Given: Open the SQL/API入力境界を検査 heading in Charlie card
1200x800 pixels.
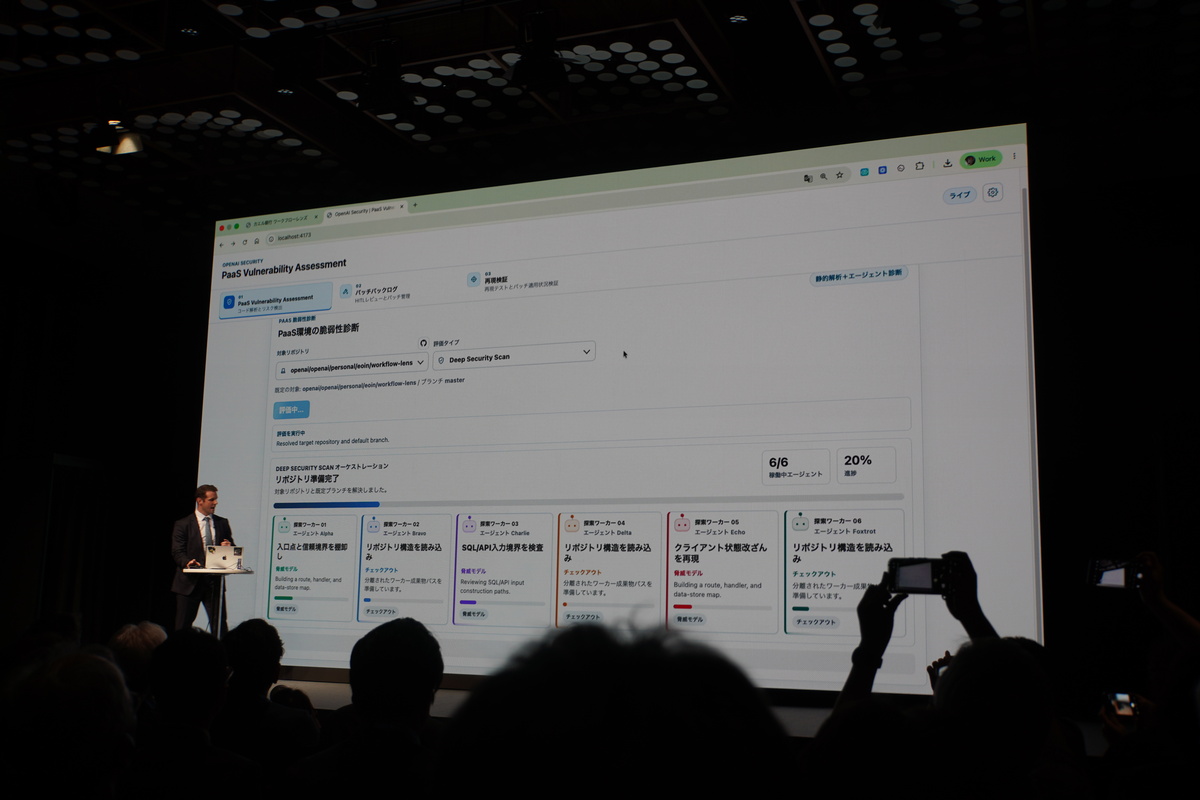Looking at the screenshot, I should pos(502,548).
